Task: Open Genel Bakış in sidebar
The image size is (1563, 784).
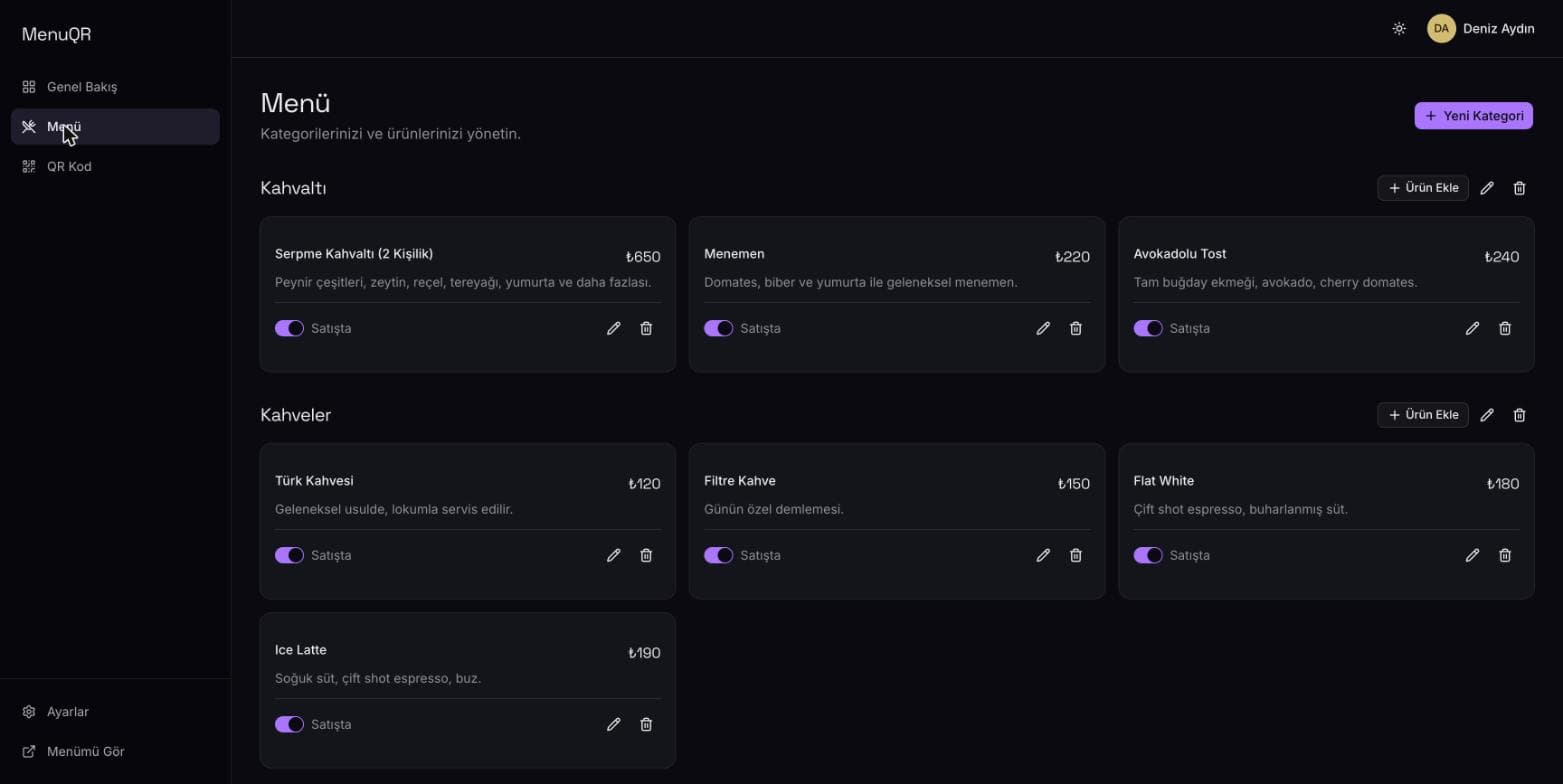Action: 115,87
